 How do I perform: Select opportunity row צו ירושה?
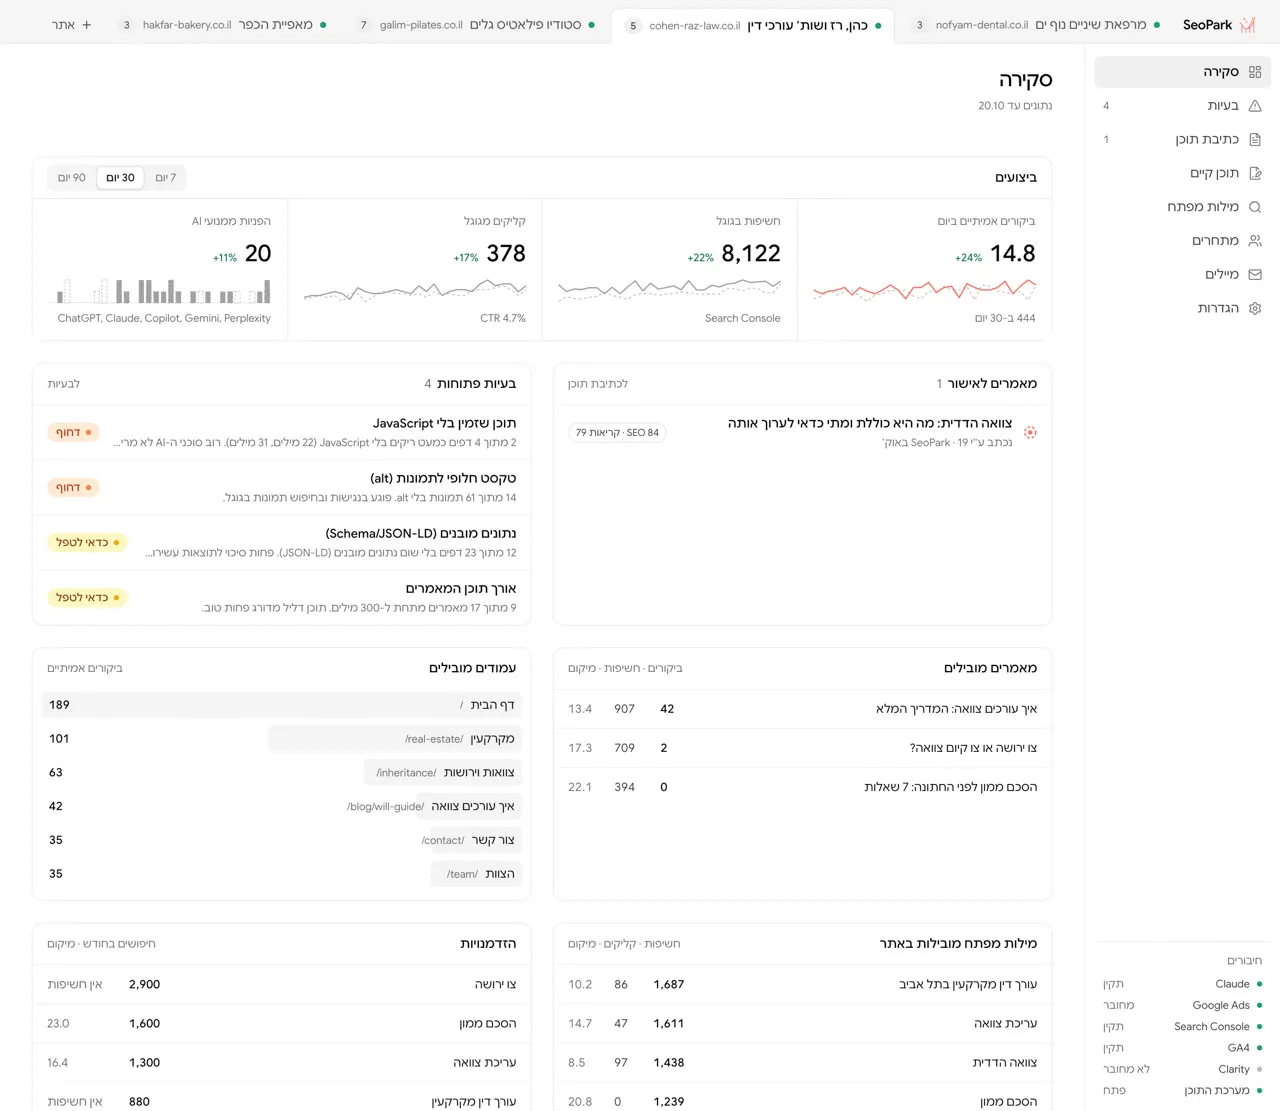tap(281, 985)
